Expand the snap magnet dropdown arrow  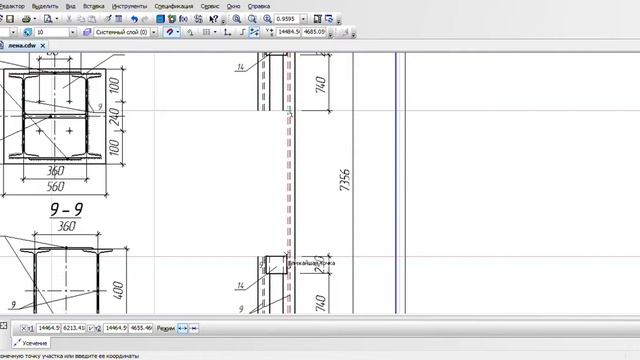(x=178, y=32)
